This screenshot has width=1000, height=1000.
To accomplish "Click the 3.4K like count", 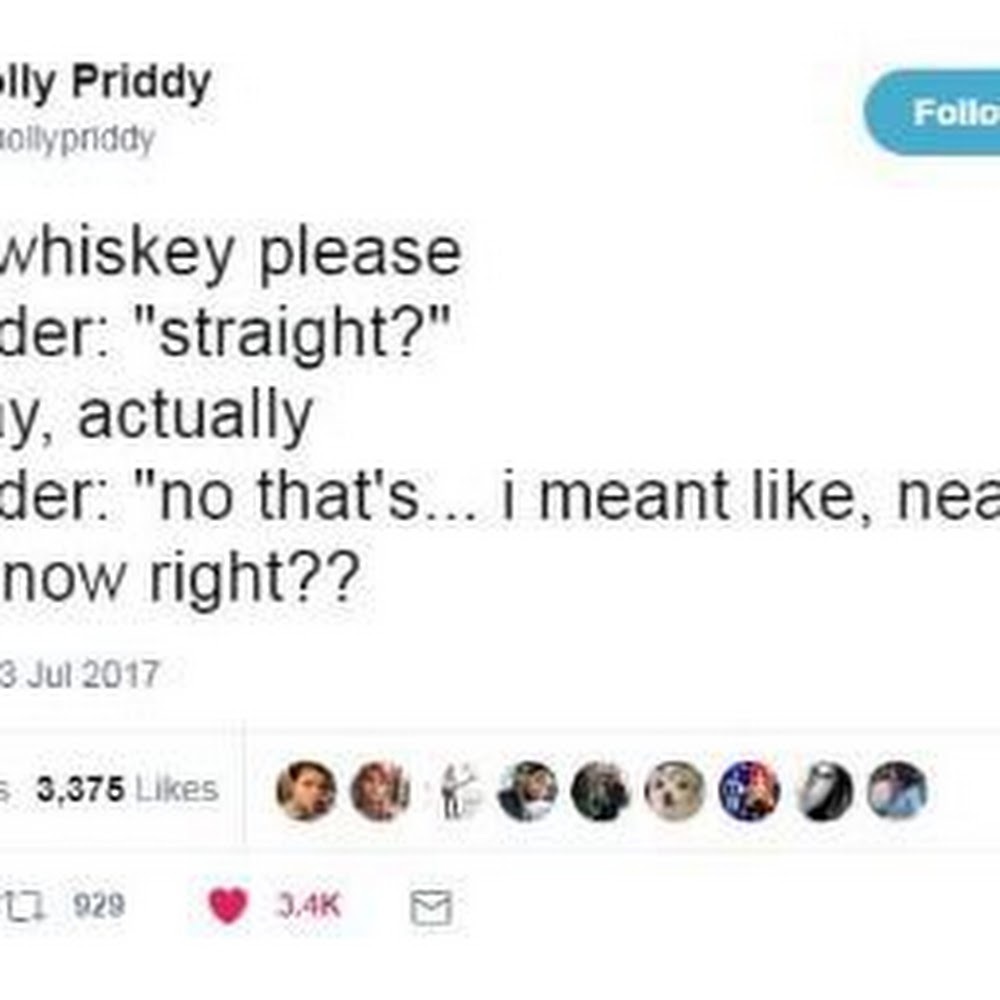I will coord(307,907).
